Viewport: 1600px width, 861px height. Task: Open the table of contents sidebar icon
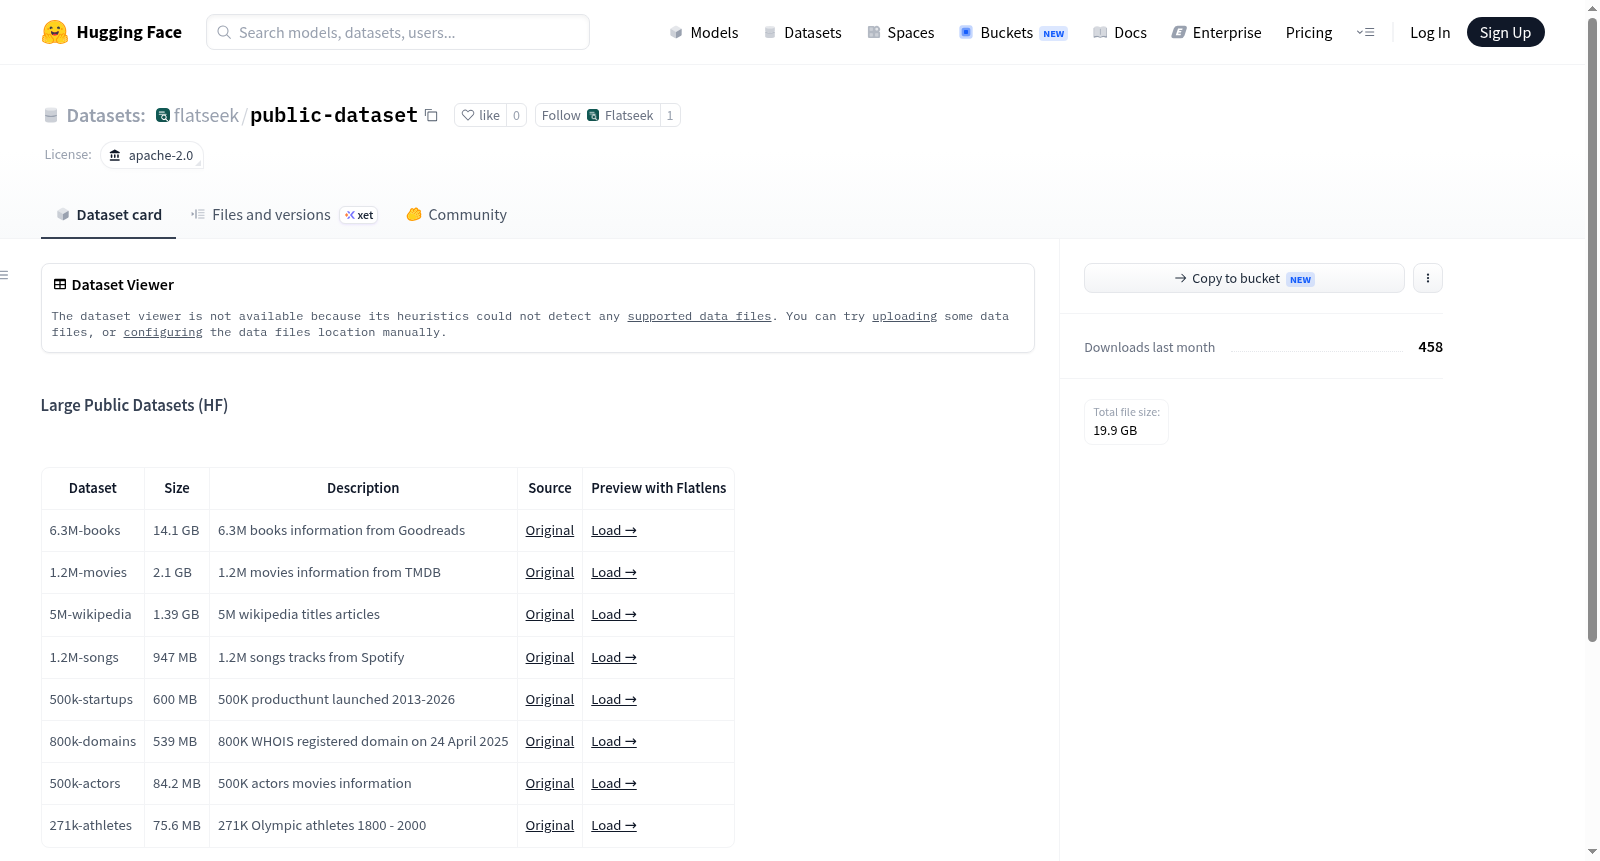coord(5,275)
